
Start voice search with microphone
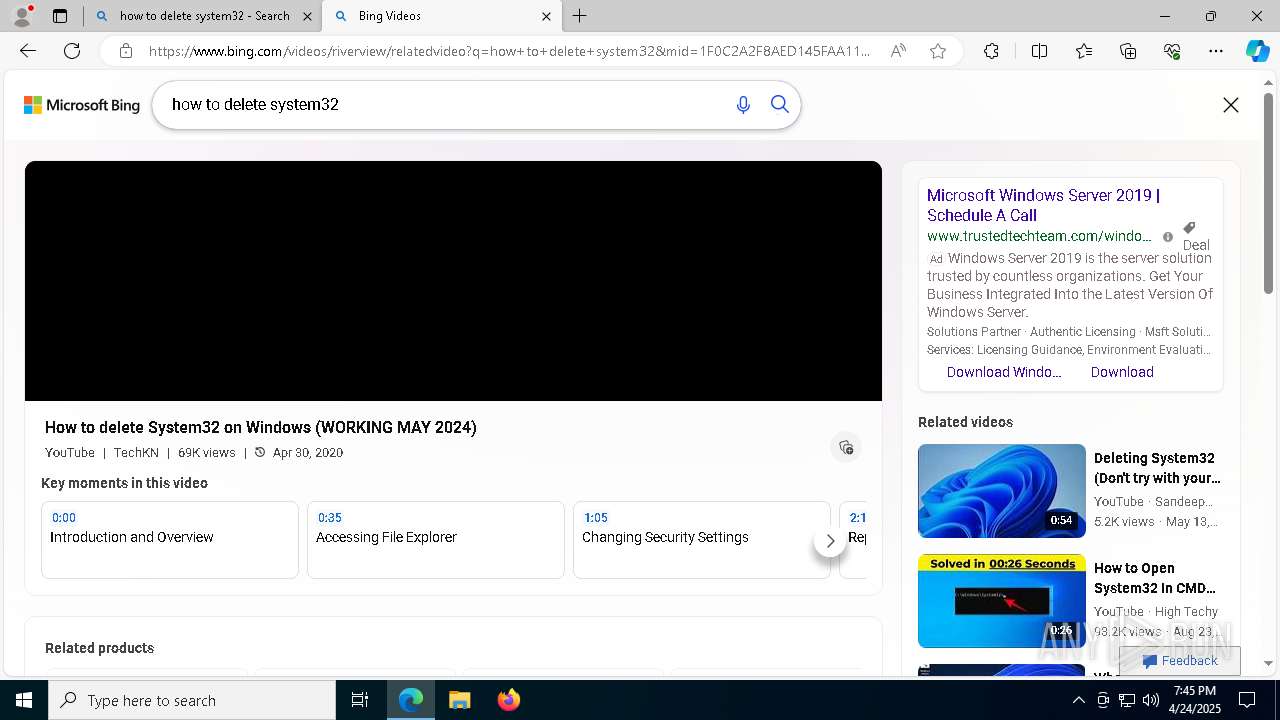(x=743, y=105)
